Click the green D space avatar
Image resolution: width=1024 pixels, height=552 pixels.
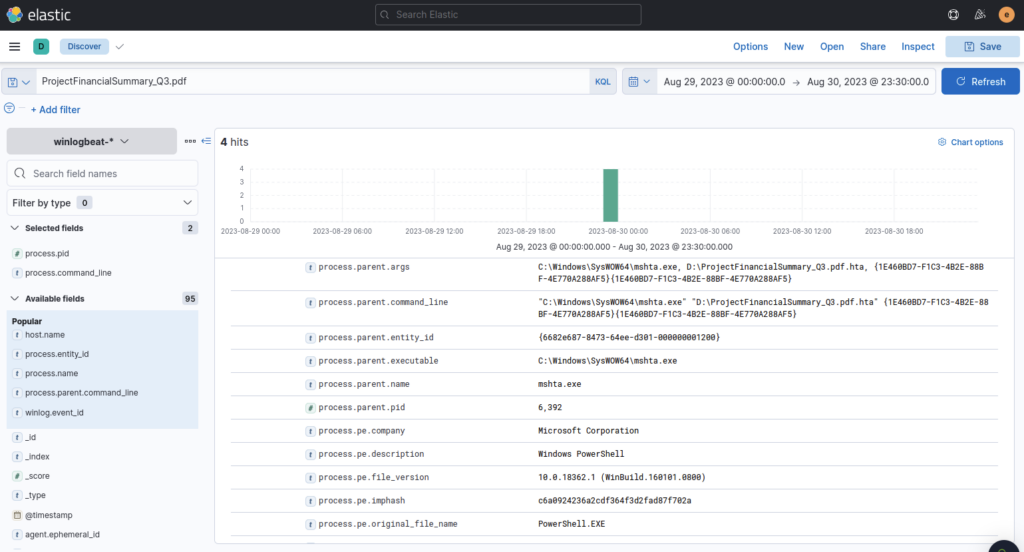tap(41, 46)
